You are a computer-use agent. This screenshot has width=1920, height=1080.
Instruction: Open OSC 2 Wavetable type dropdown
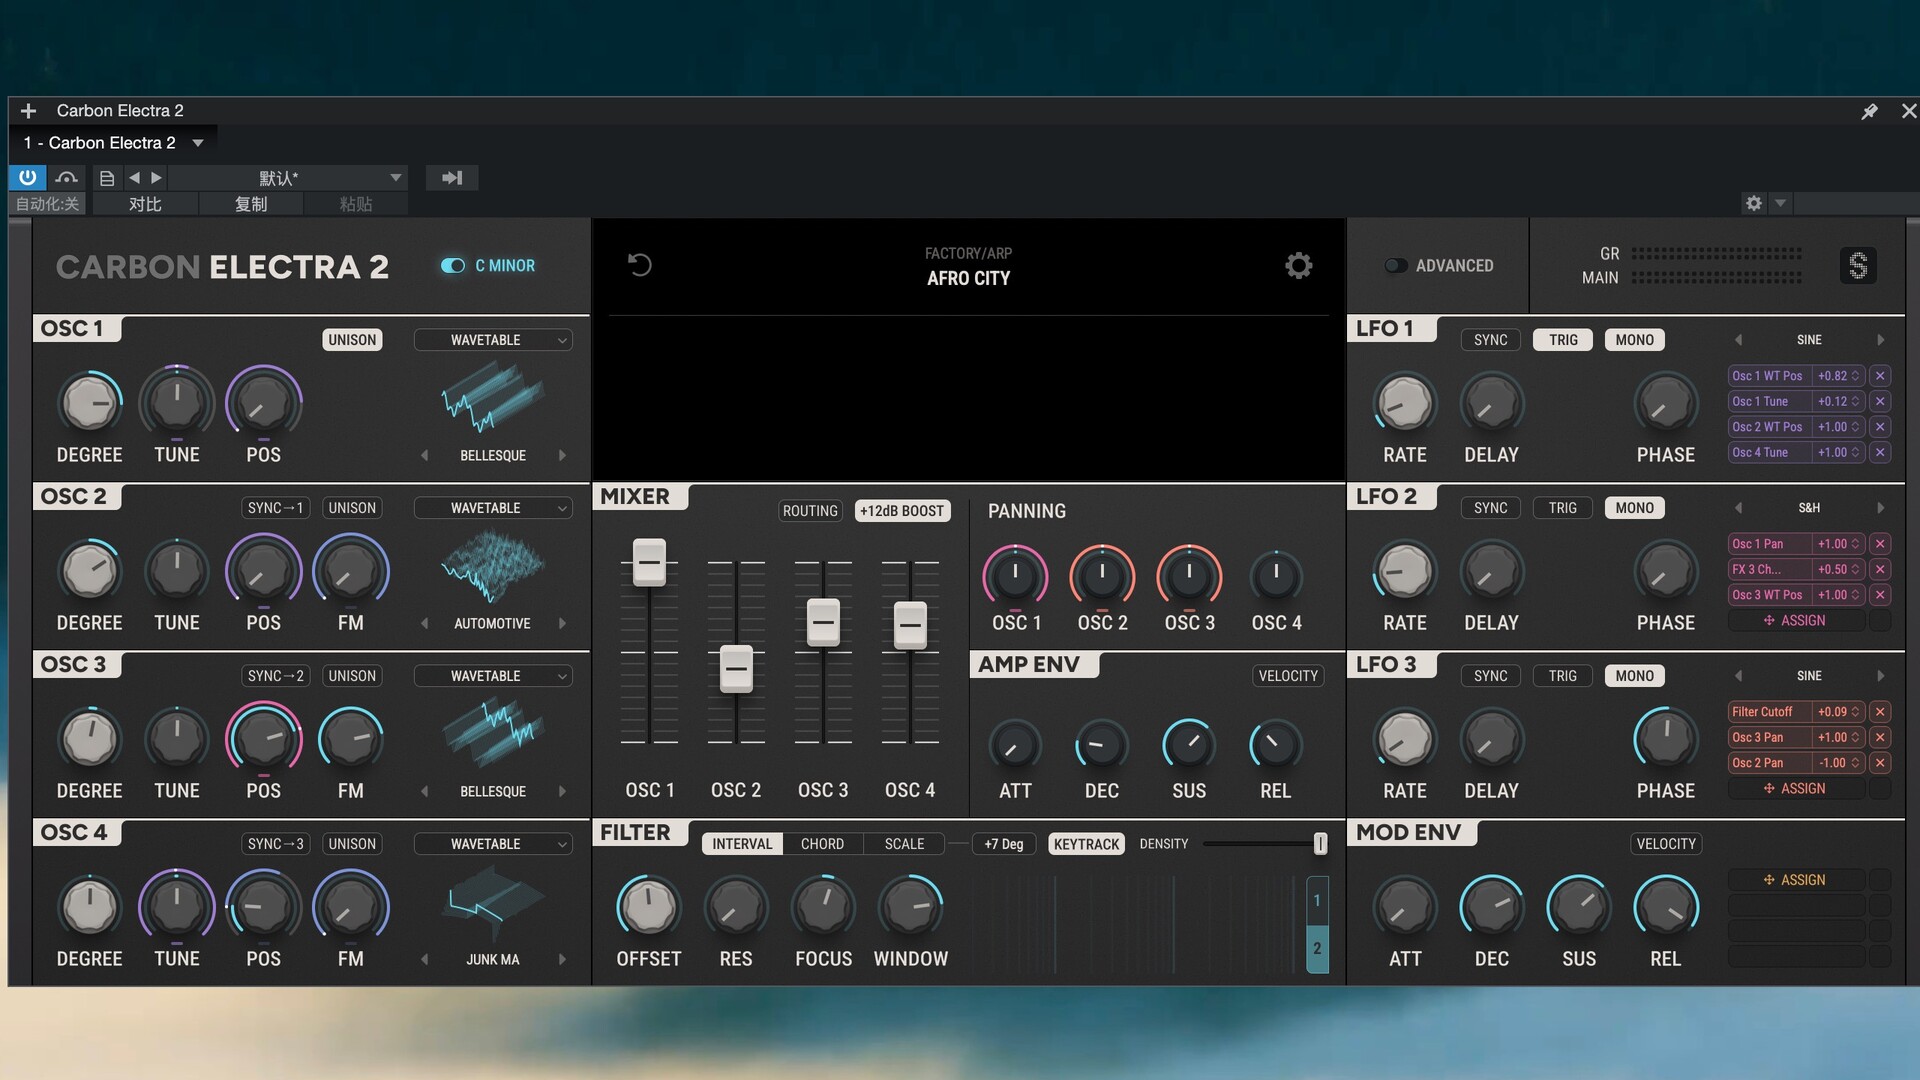pyautogui.click(x=493, y=508)
